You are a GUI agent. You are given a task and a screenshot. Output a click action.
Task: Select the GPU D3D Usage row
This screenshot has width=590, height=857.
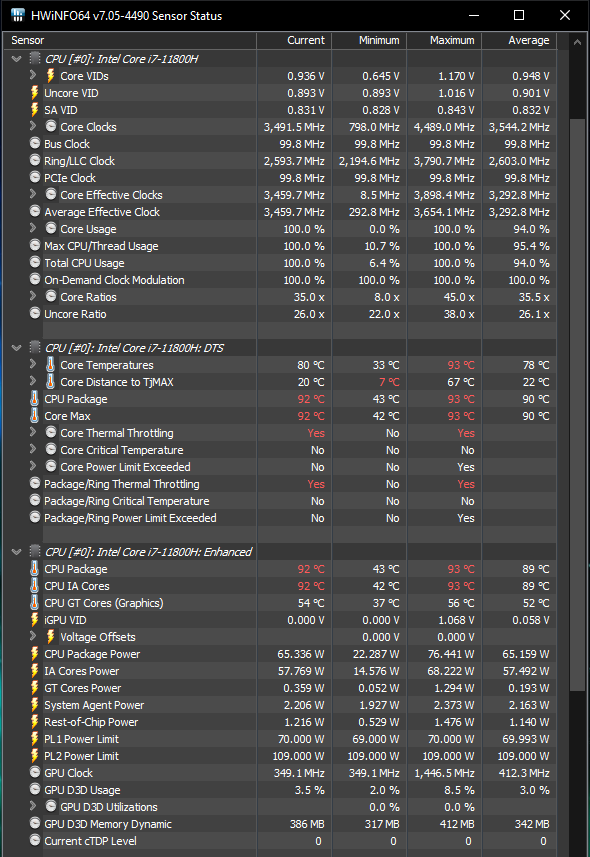(x=280, y=790)
